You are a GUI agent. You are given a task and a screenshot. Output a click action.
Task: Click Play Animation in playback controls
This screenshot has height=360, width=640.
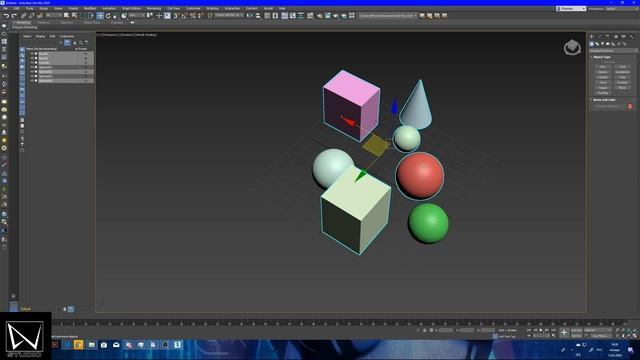pyautogui.click(x=541, y=330)
